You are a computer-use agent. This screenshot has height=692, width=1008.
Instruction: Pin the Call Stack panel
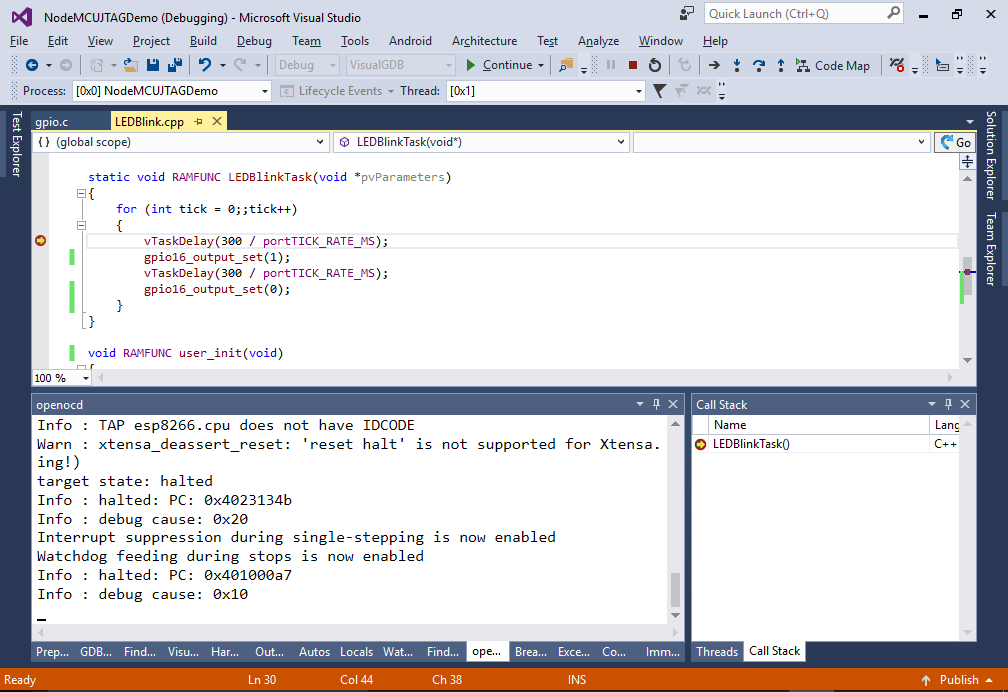(948, 404)
